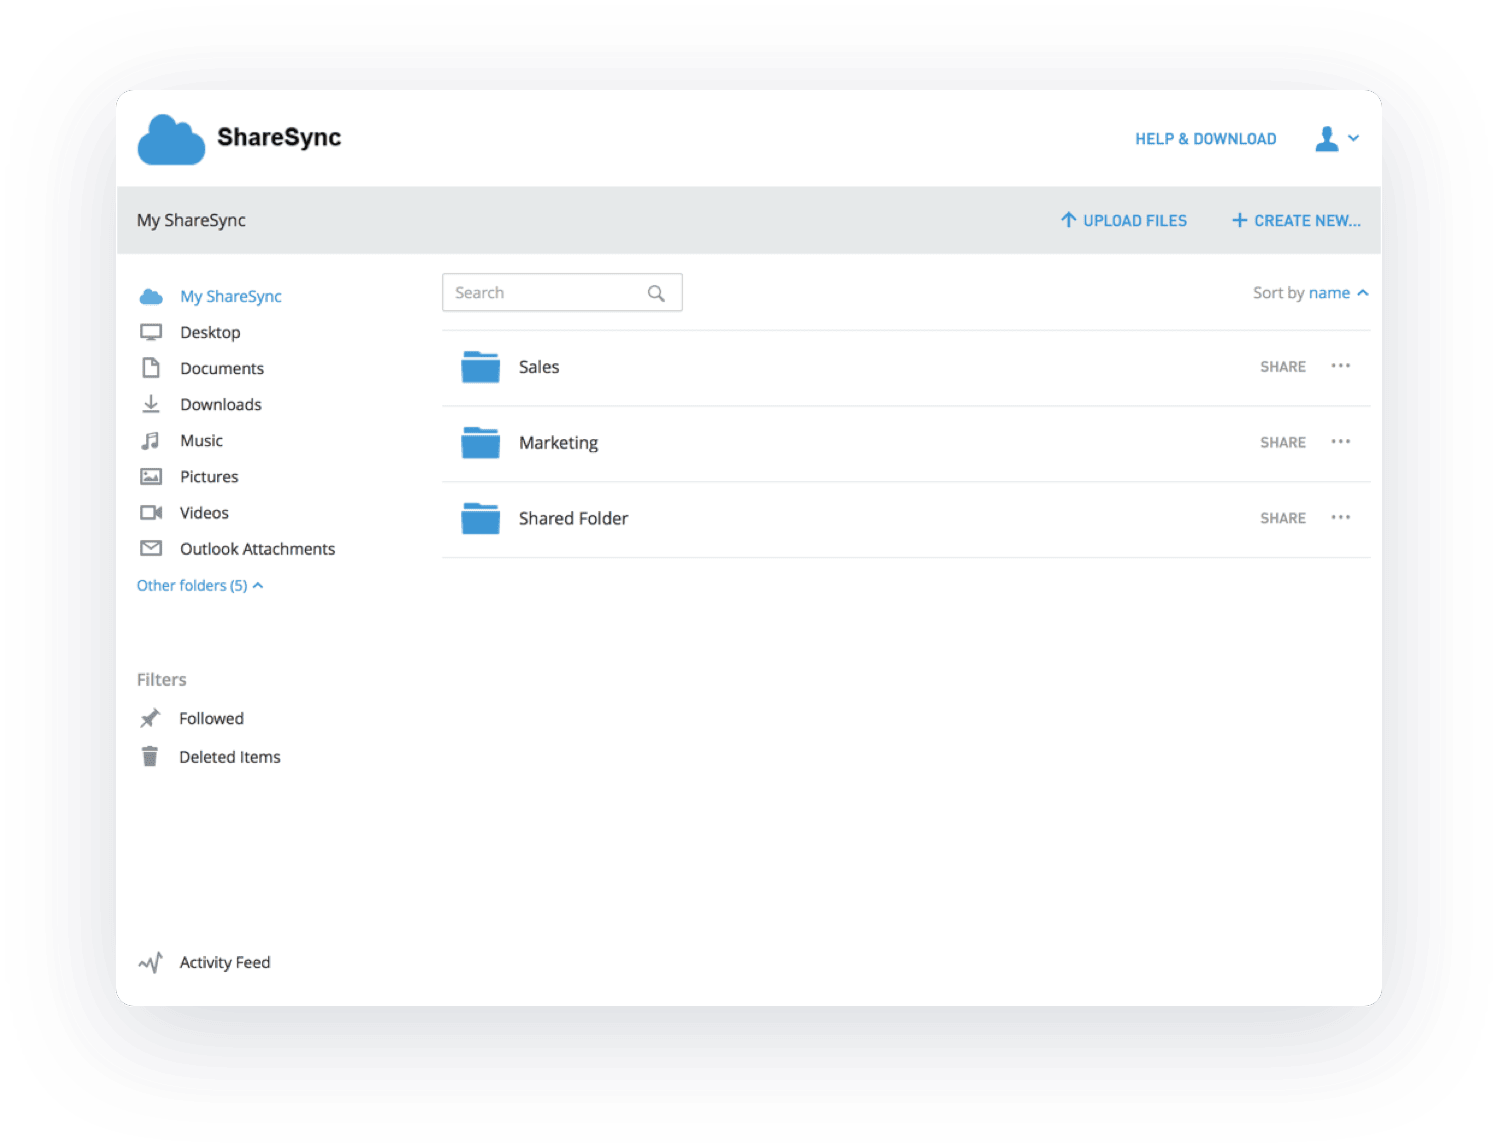Open more options for Shared Folder

tap(1341, 517)
